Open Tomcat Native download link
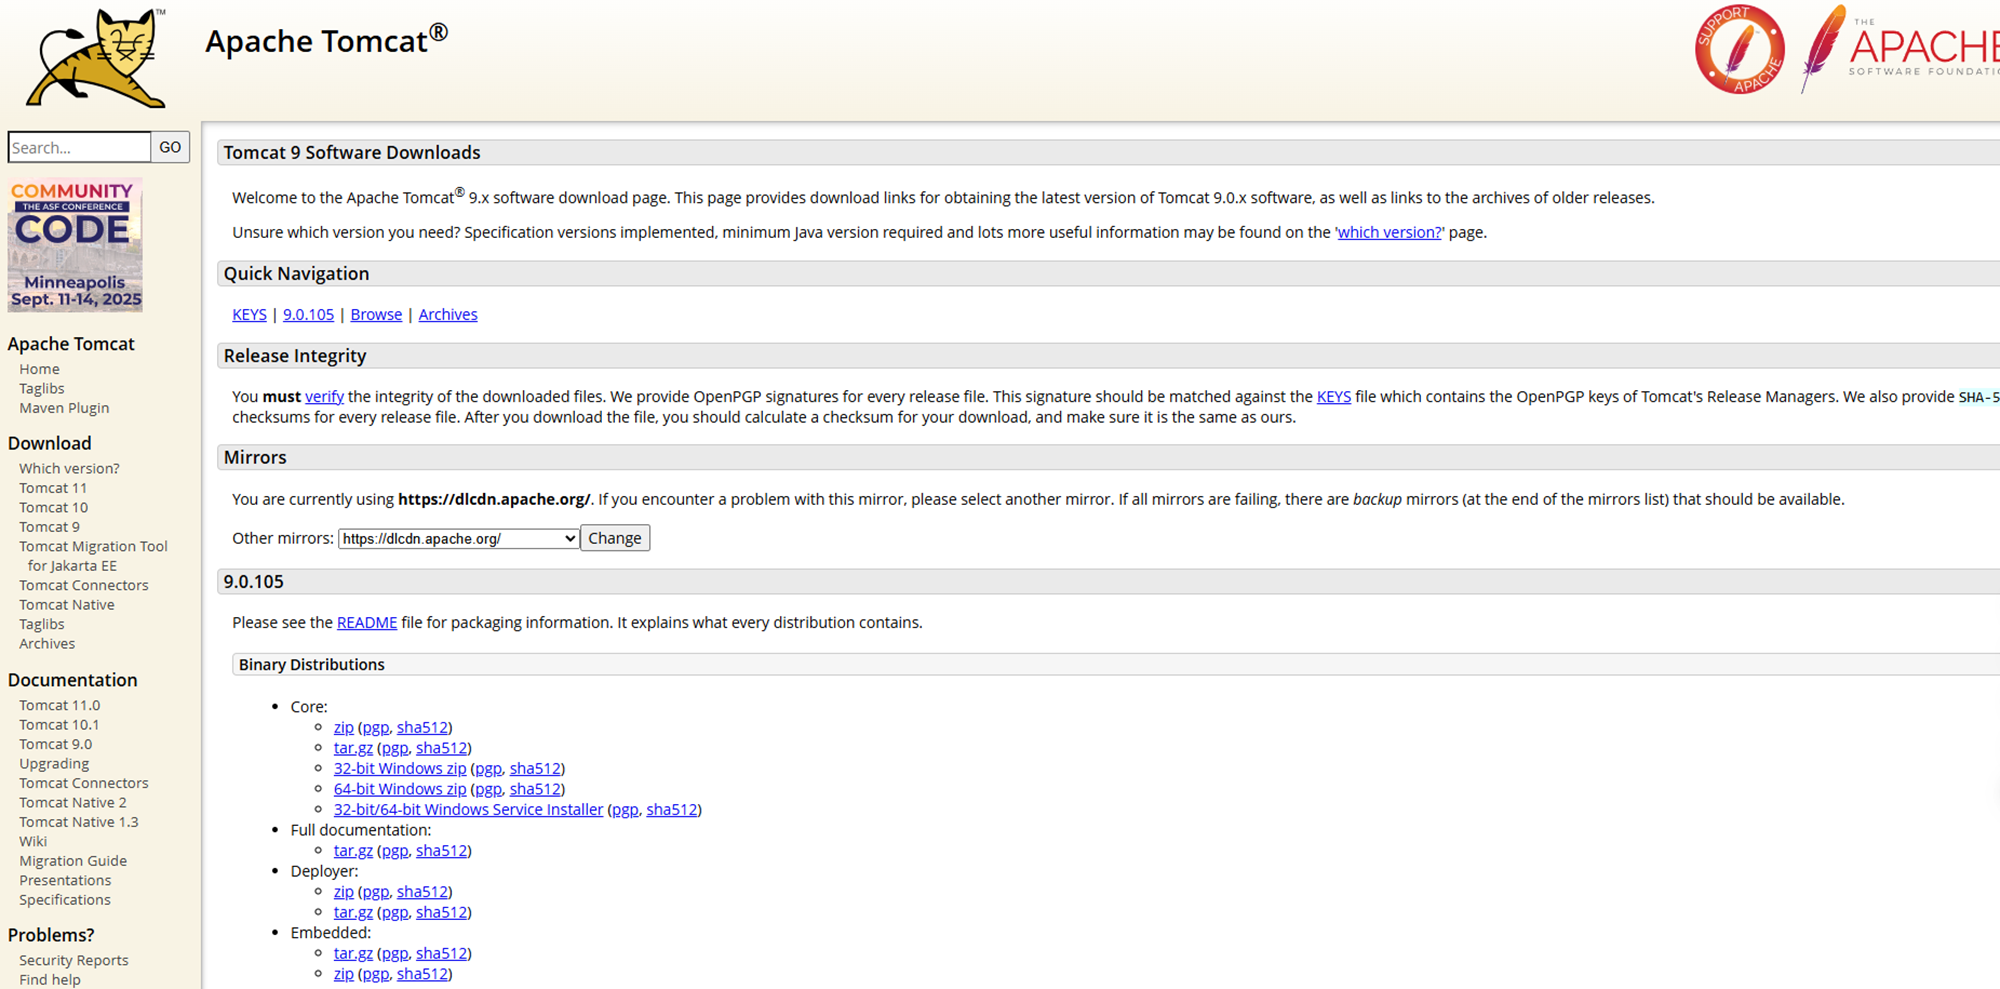Screen dimensions: 2000x989 pyautogui.click(x=66, y=605)
